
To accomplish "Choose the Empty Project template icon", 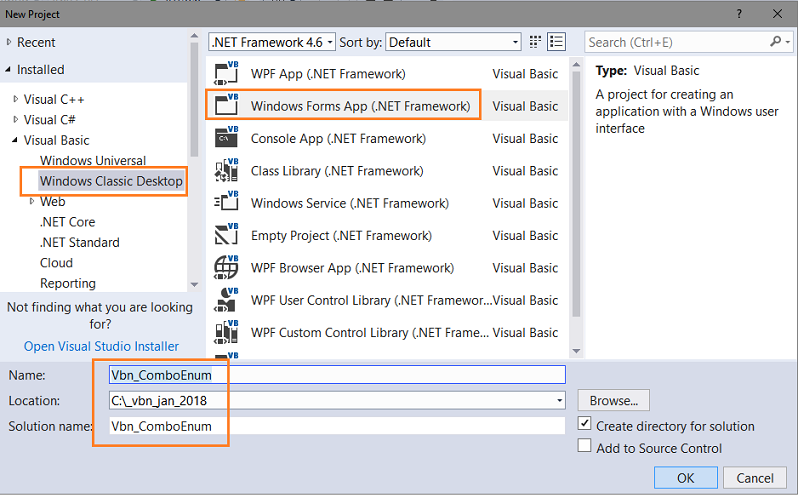I will click(226, 235).
